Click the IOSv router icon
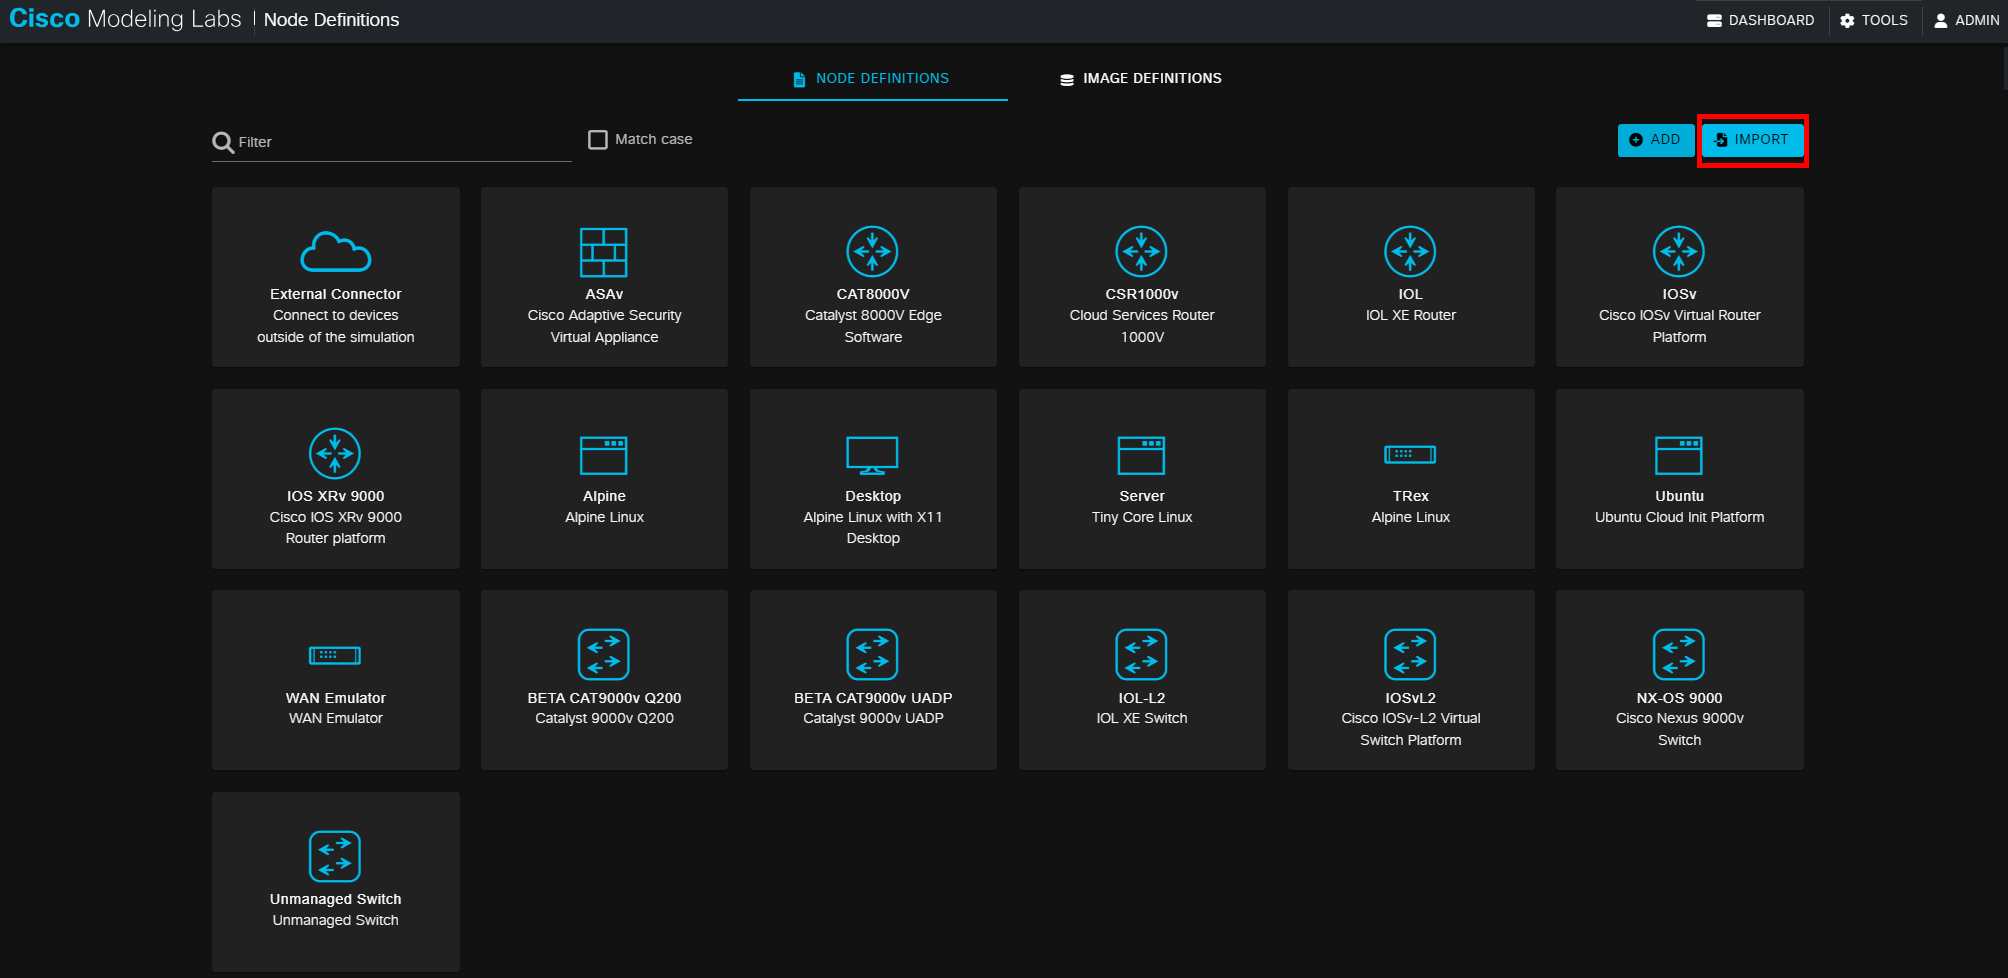This screenshot has height=978, width=2008. (1679, 252)
